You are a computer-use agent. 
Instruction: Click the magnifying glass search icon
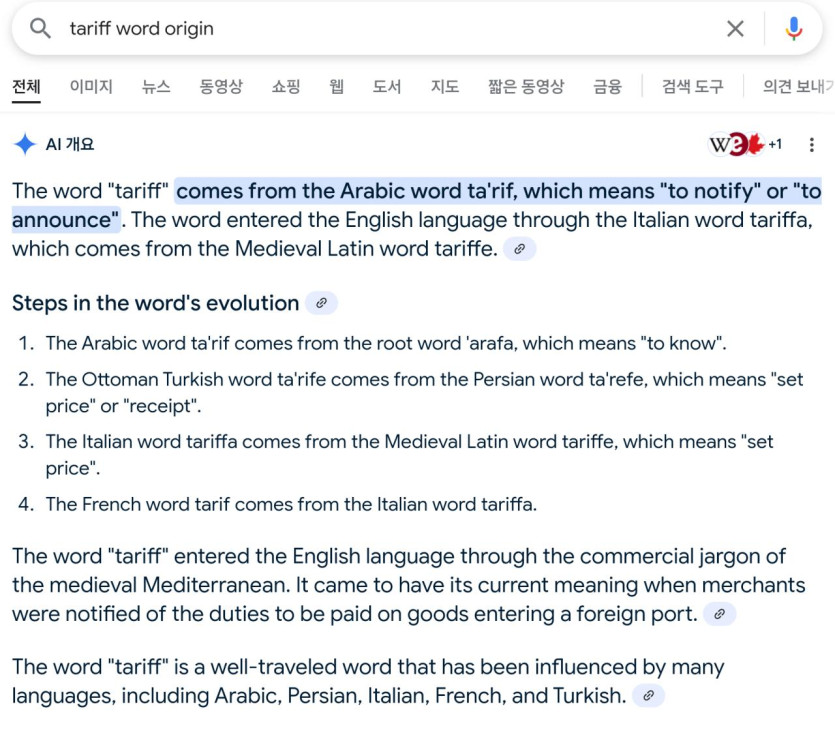[x=40, y=29]
